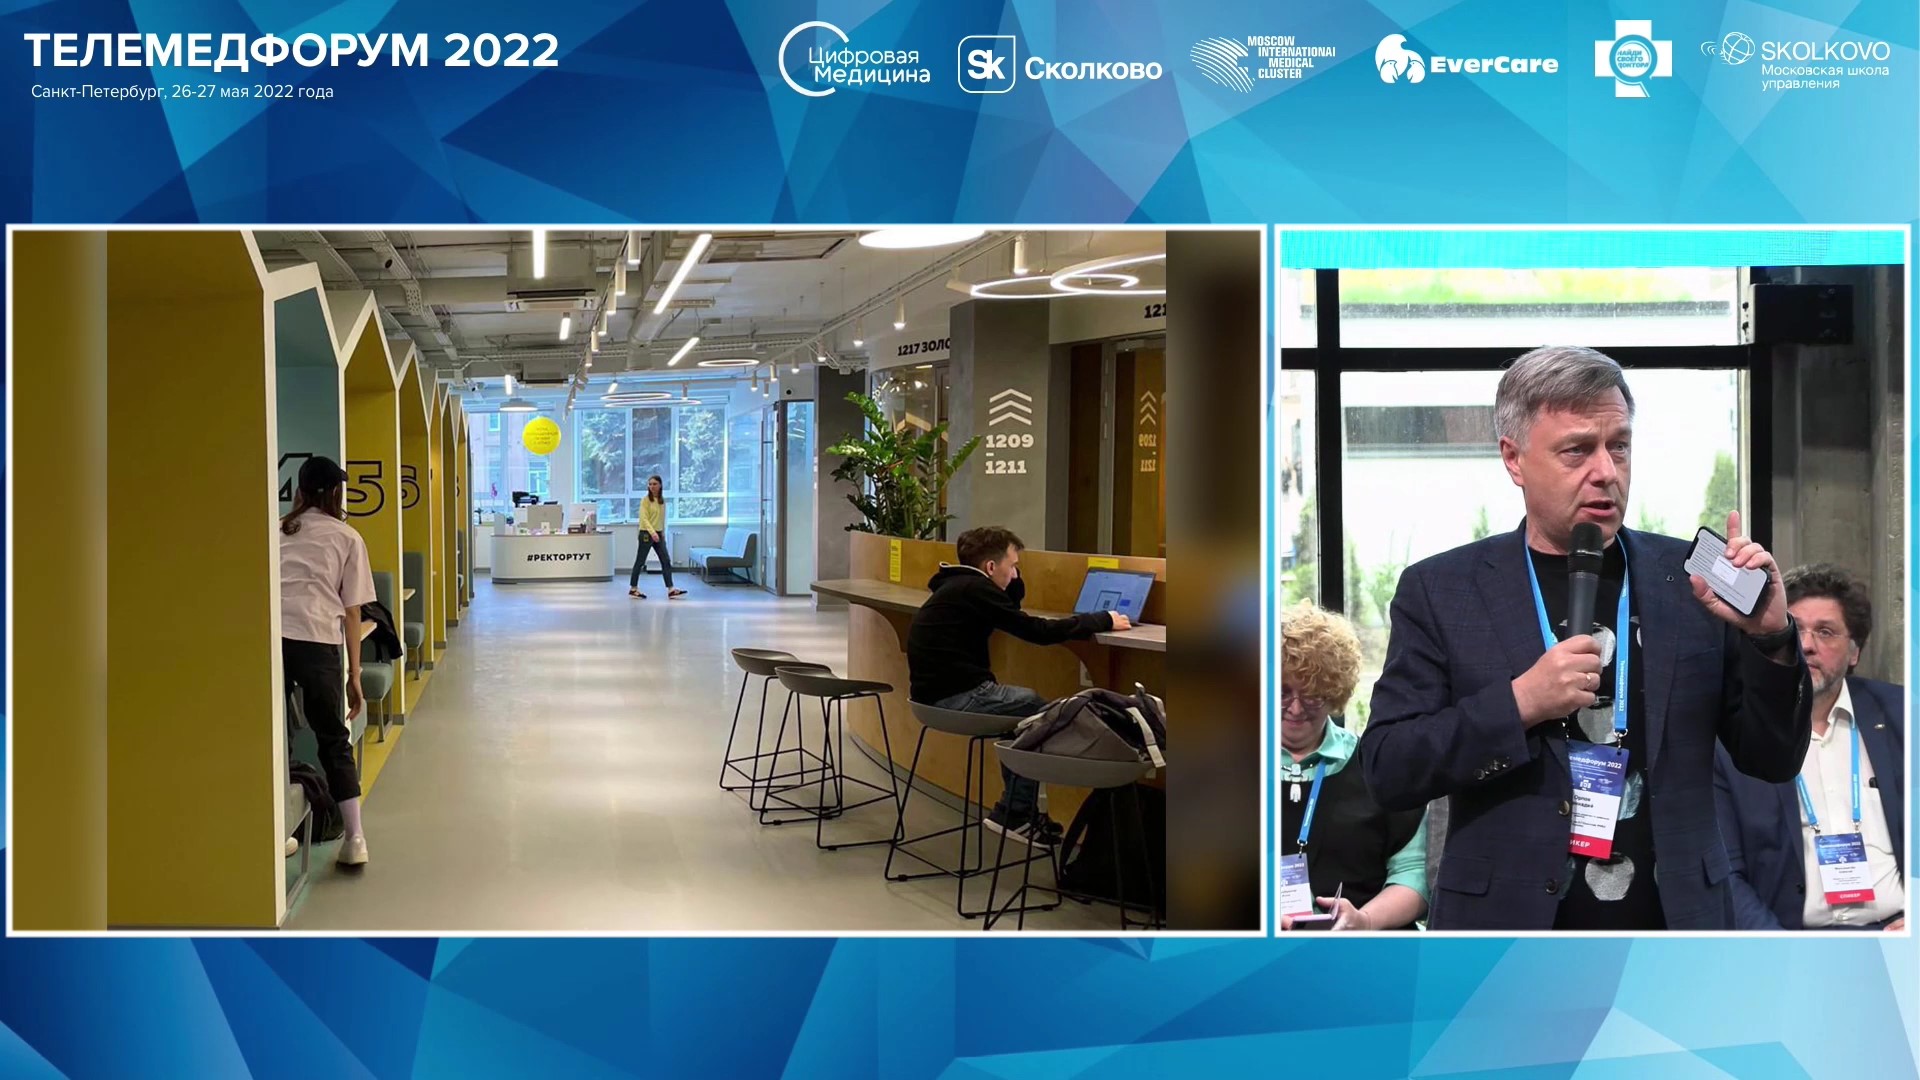
Task: Click the Цифровая Медицина logo
Action: pos(855,62)
